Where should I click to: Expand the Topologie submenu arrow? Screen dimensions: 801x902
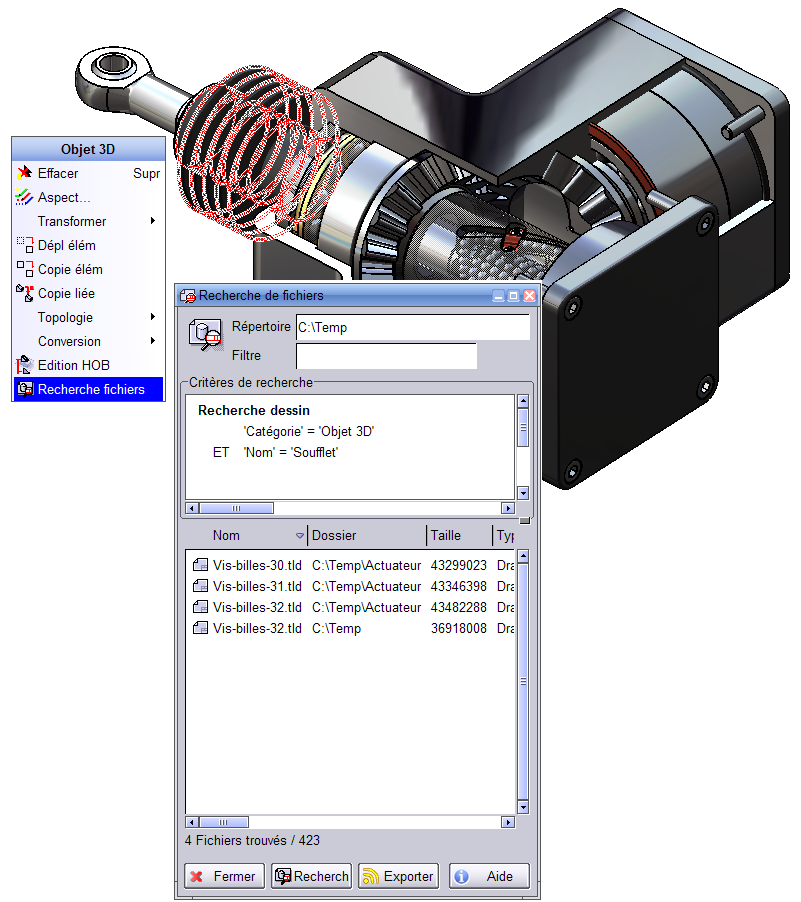152,316
